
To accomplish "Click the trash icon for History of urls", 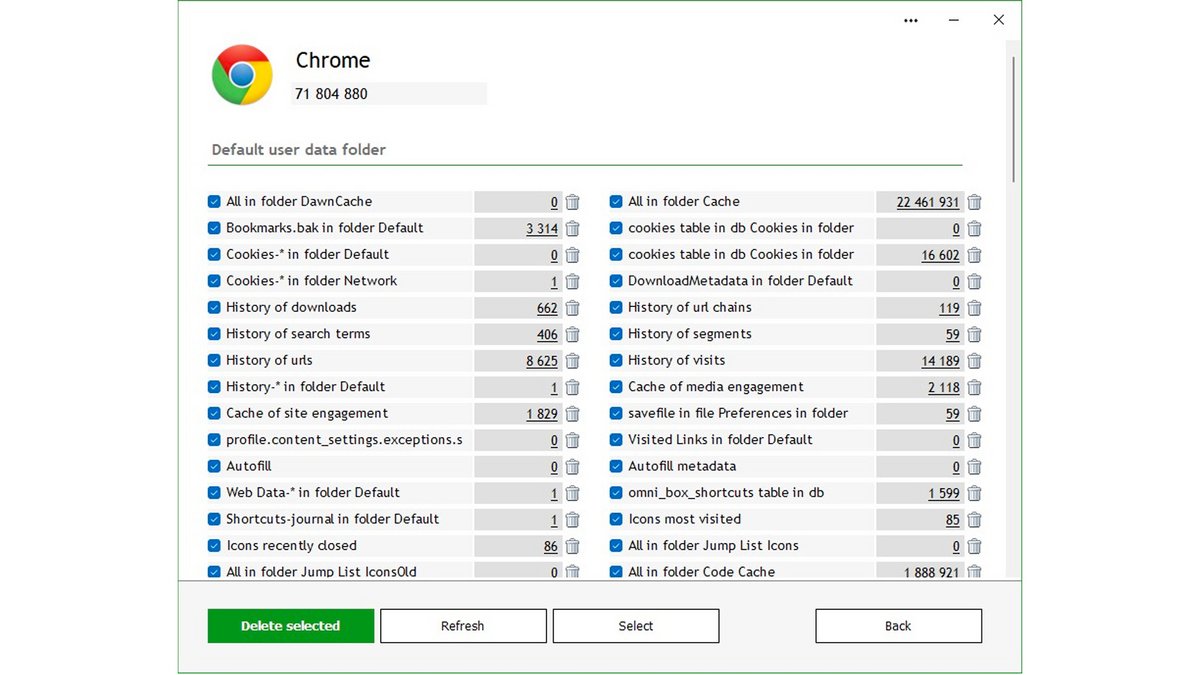I will click(571, 360).
